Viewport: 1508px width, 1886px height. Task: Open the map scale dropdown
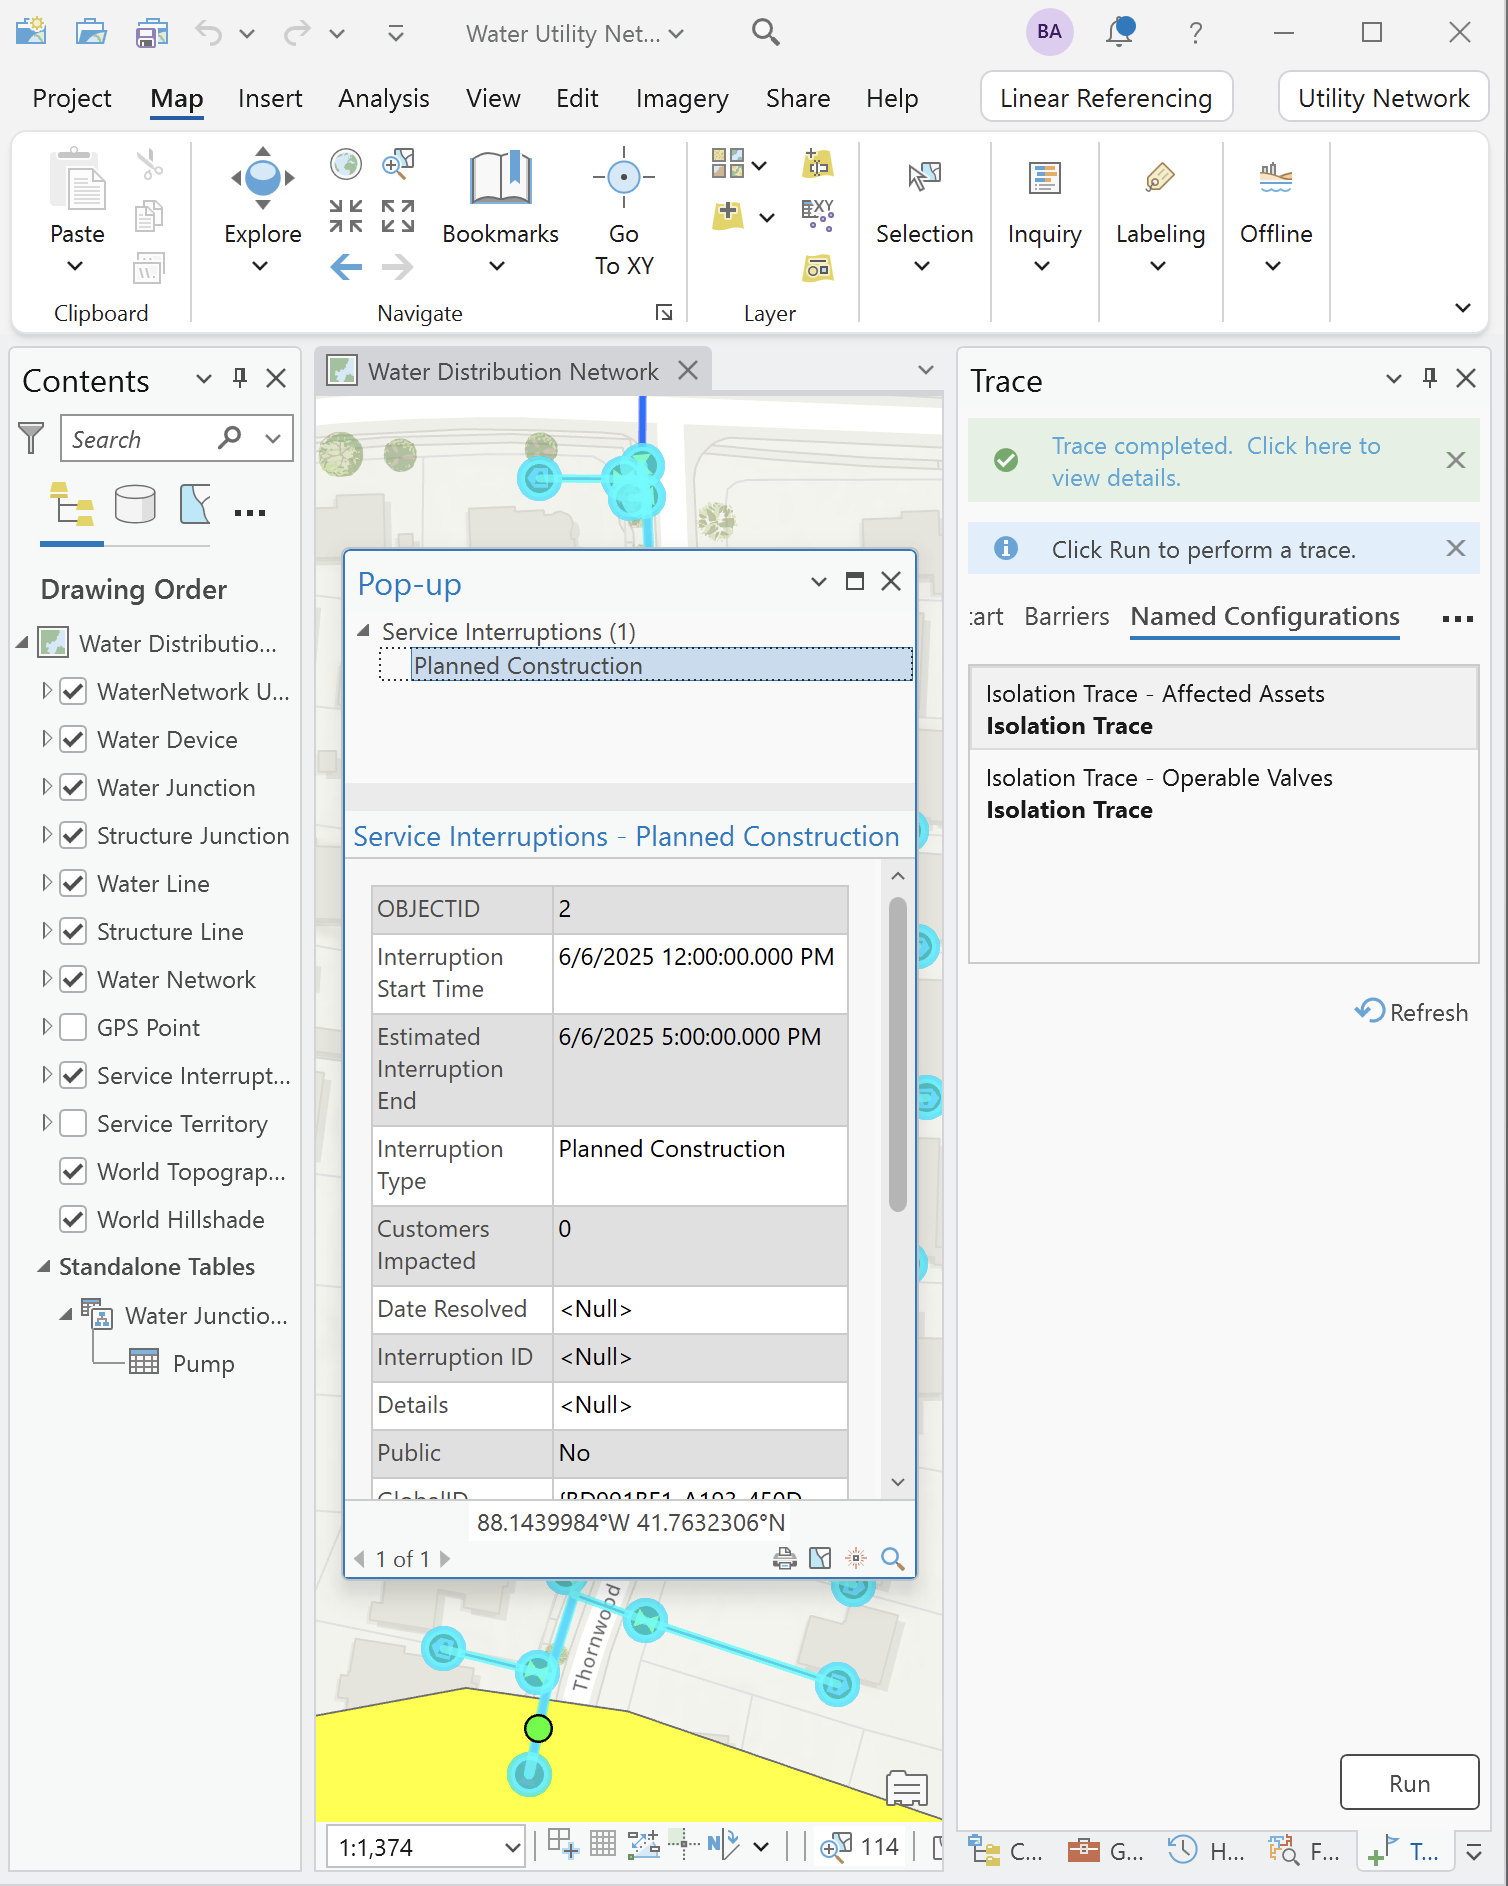512,1847
